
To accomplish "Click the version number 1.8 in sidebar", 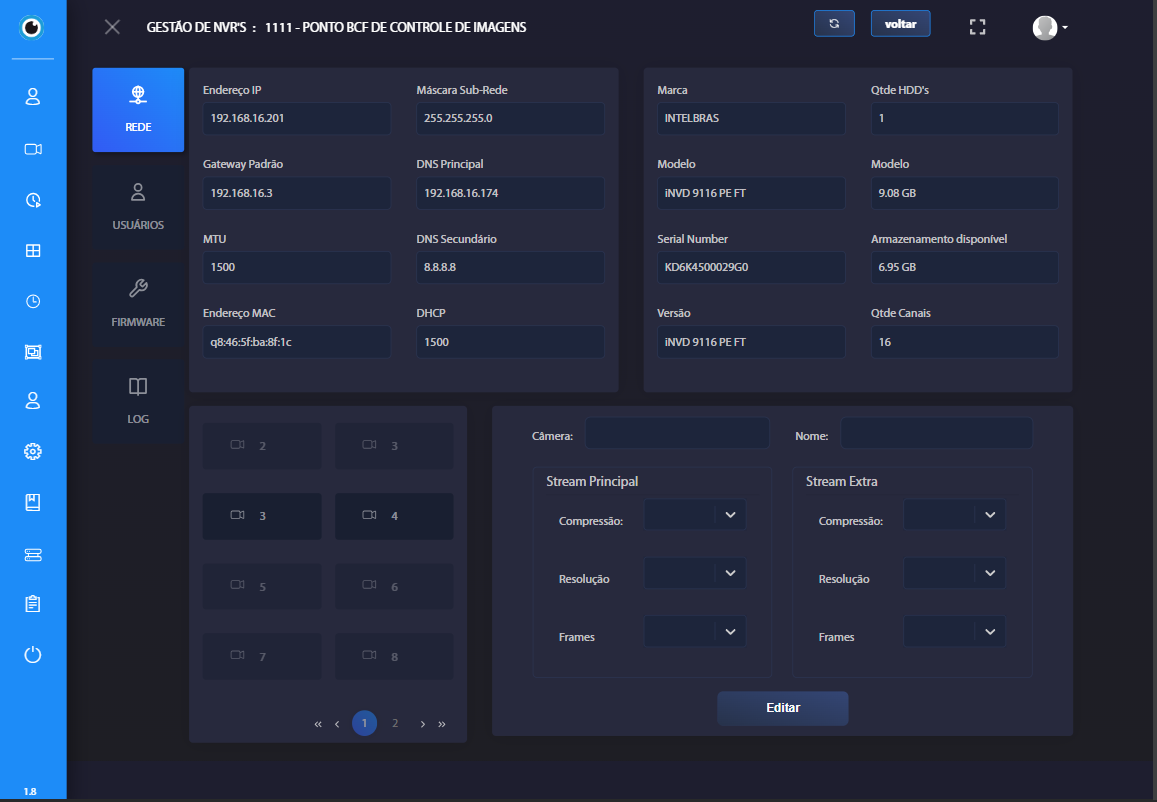I will (x=30, y=792).
